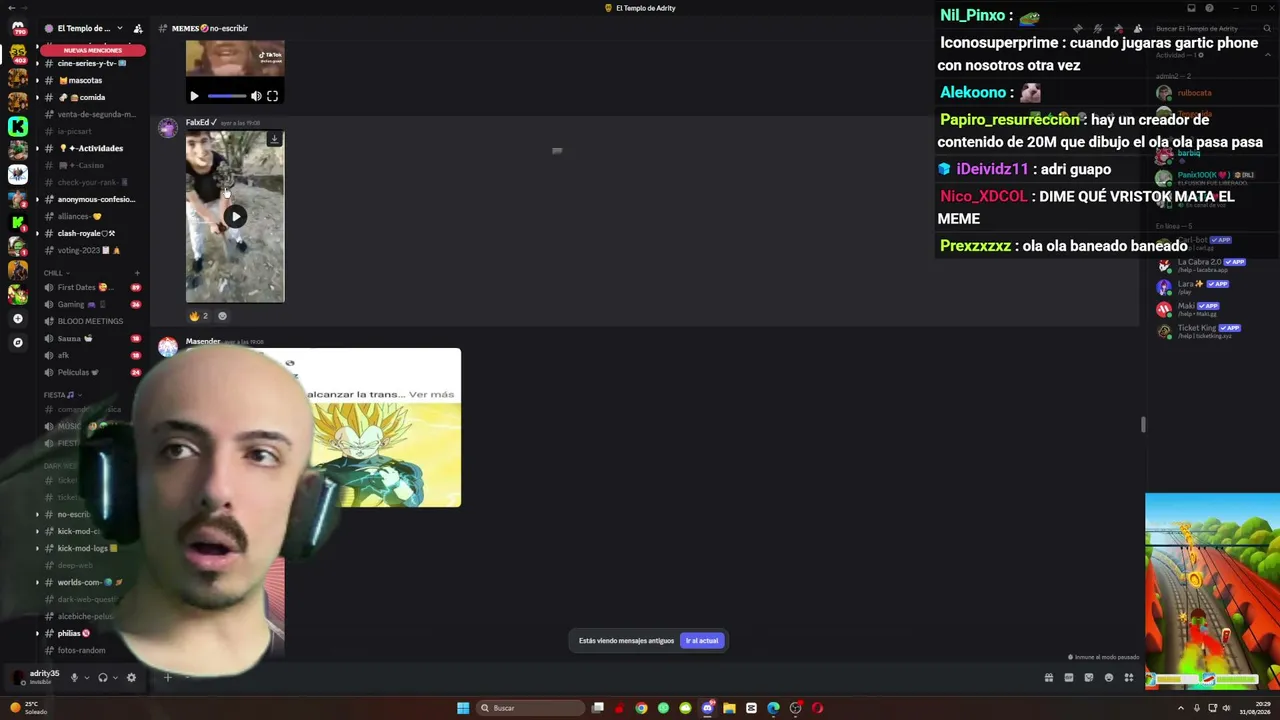Screen dimensions: 1280x720
Task: Join the Gaming voice channel
Action: tap(91, 304)
